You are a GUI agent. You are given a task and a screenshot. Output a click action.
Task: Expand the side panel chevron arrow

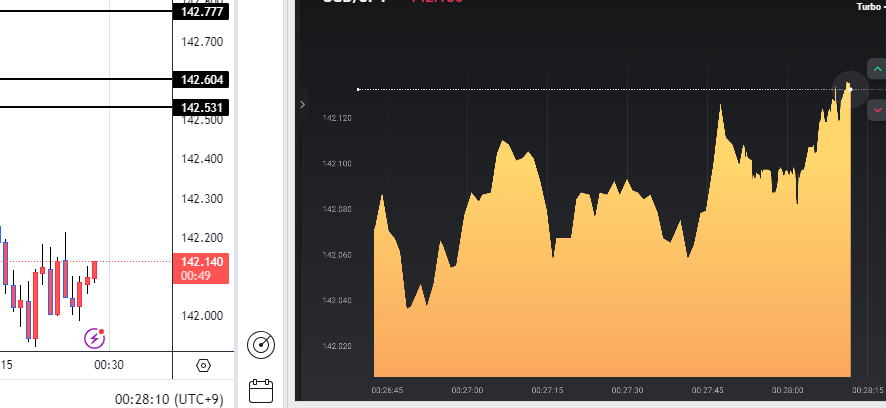point(303,104)
